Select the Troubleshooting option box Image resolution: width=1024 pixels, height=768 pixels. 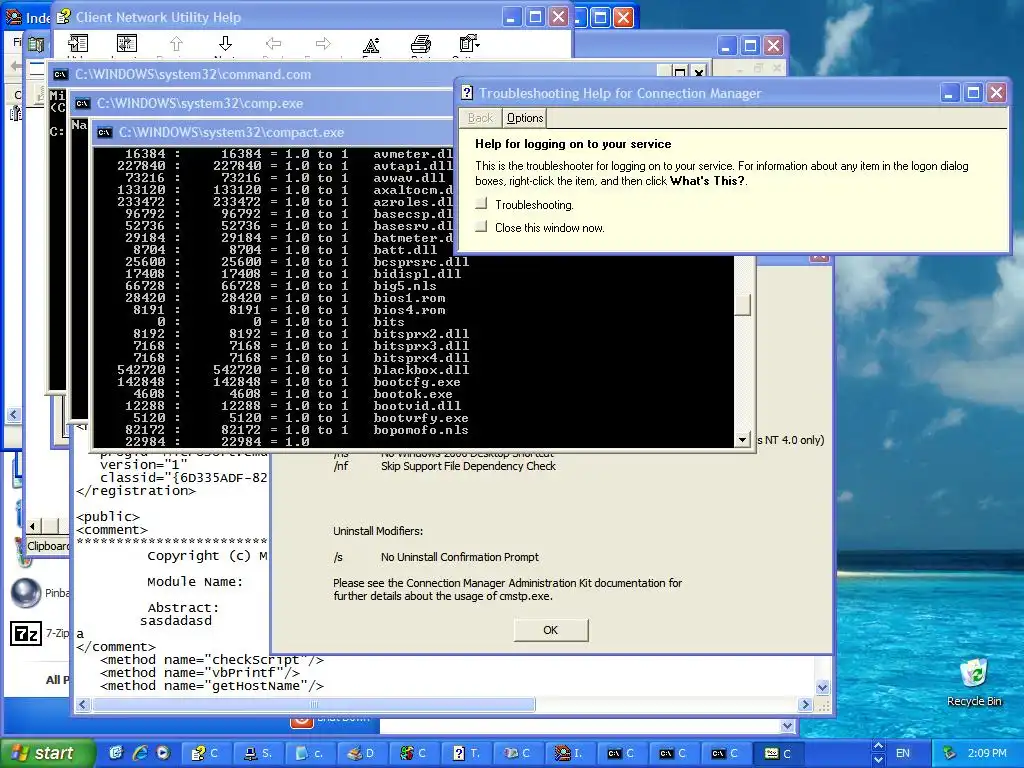(x=481, y=204)
